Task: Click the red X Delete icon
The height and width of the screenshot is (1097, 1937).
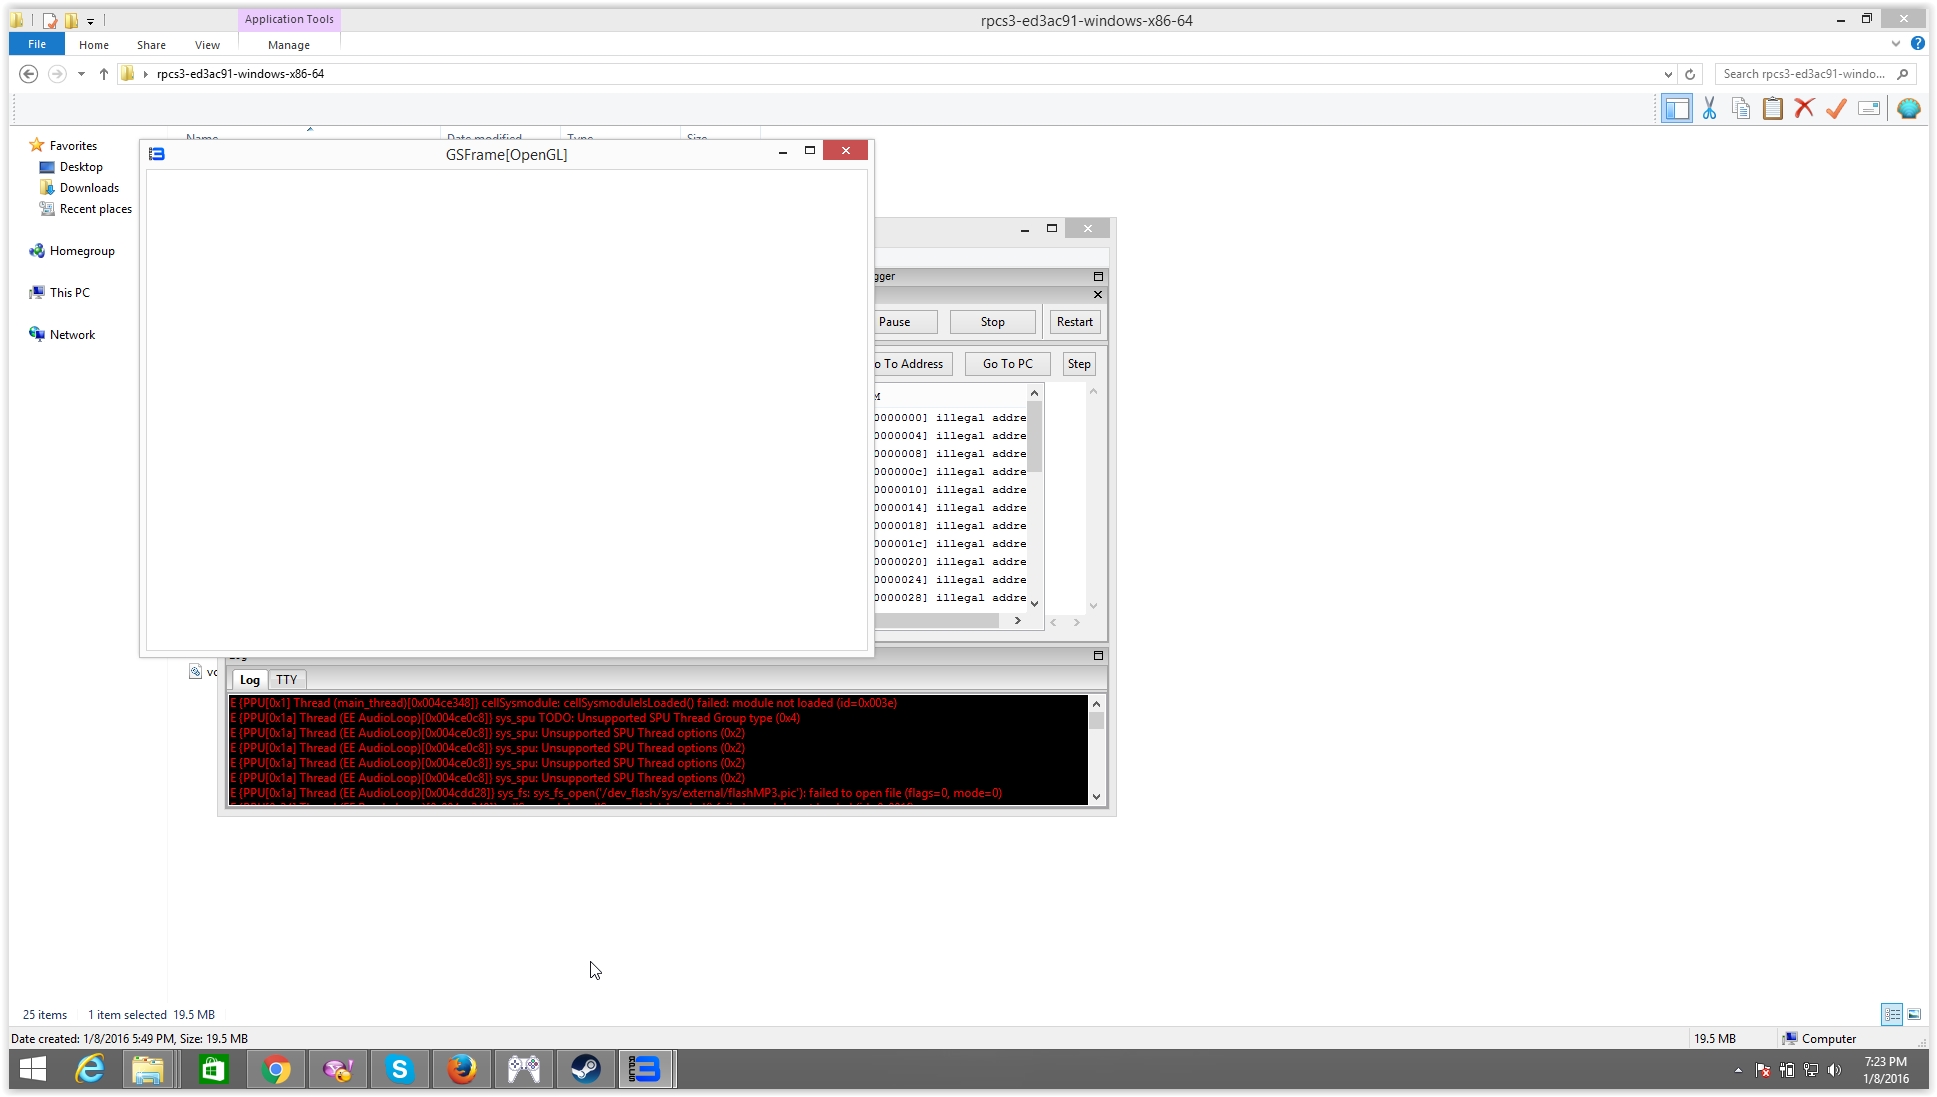Action: [1804, 109]
